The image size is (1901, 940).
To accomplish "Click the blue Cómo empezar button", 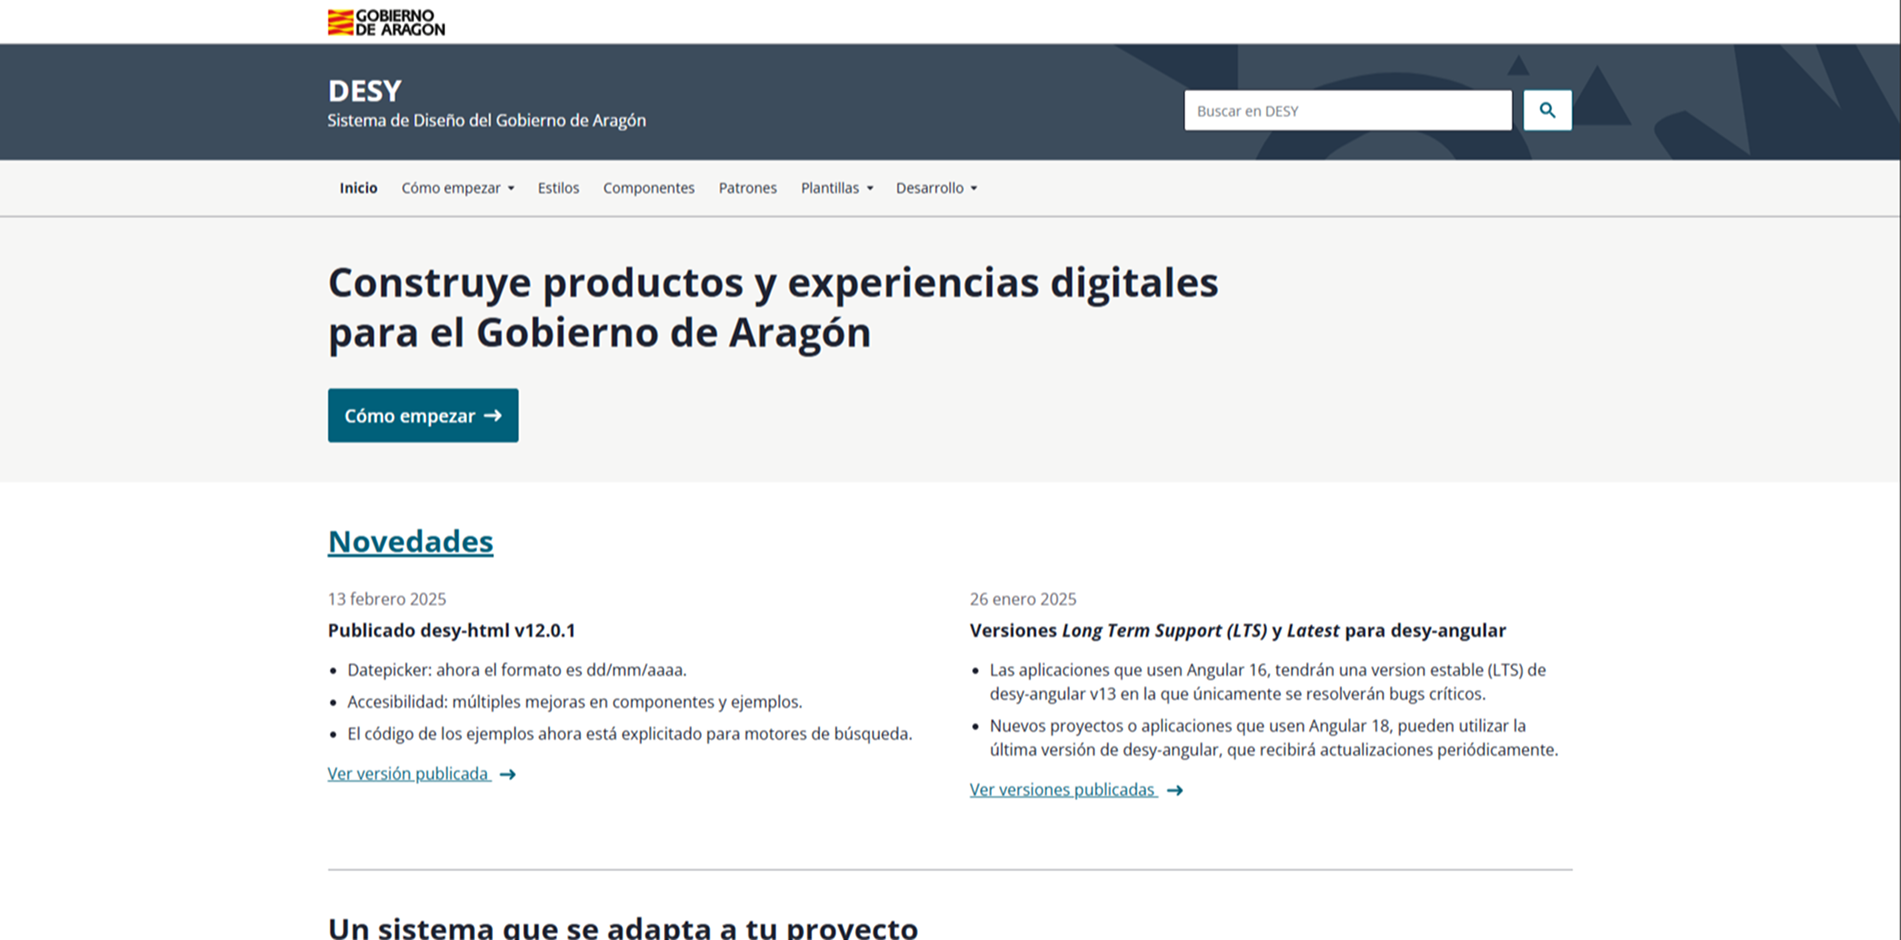I will 423,415.
